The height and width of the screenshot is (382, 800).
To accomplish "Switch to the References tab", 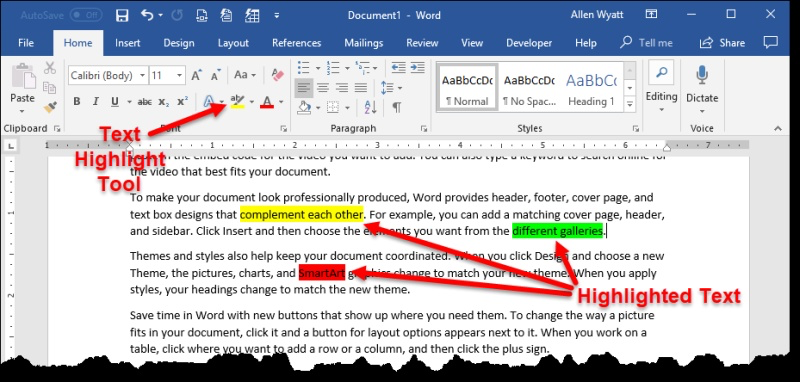I will pos(296,43).
